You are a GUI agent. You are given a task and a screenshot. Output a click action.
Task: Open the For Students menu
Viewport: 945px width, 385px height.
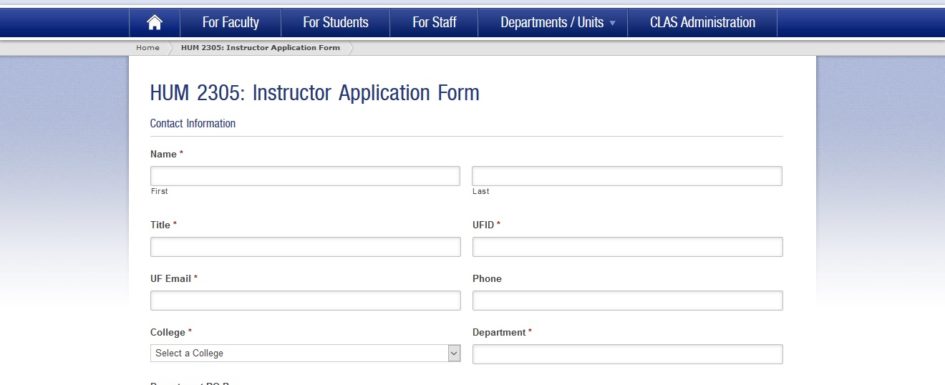tap(335, 23)
